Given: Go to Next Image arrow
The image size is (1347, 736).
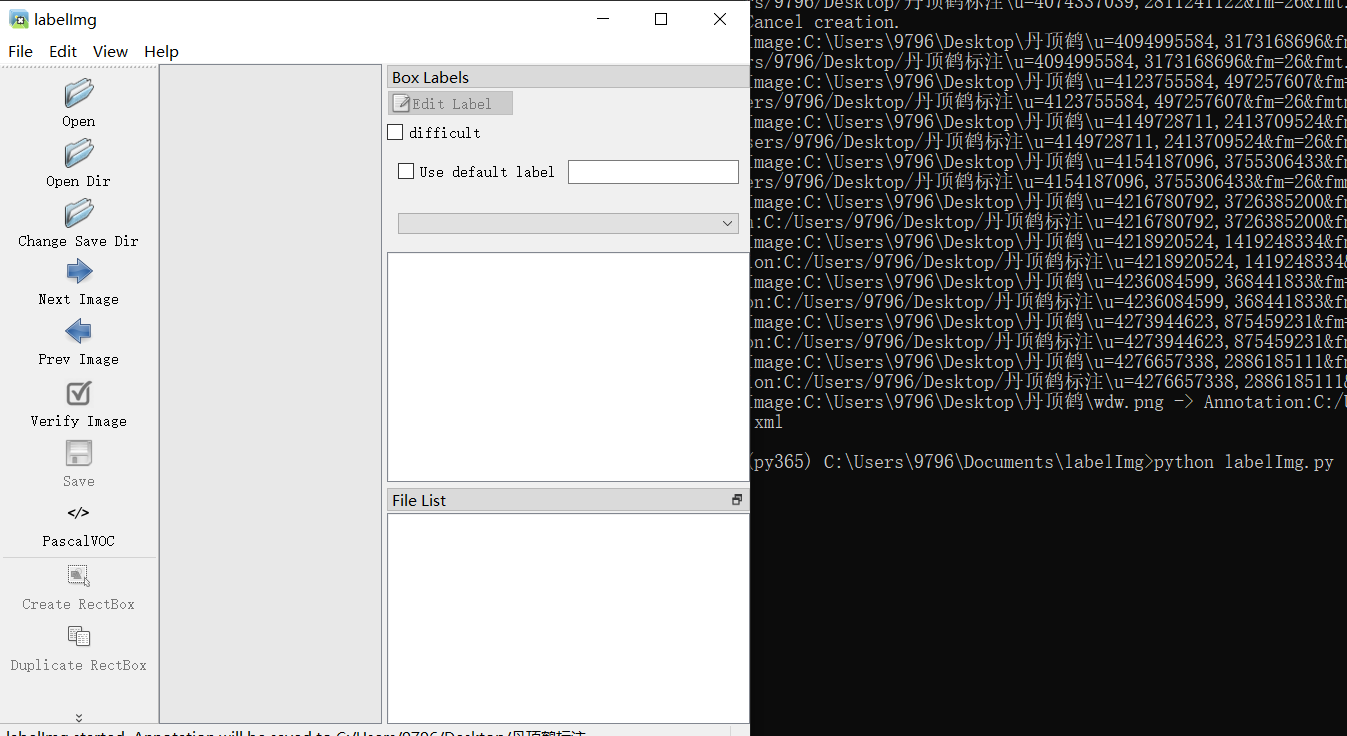Looking at the screenshot, I should tap(79, 272).
